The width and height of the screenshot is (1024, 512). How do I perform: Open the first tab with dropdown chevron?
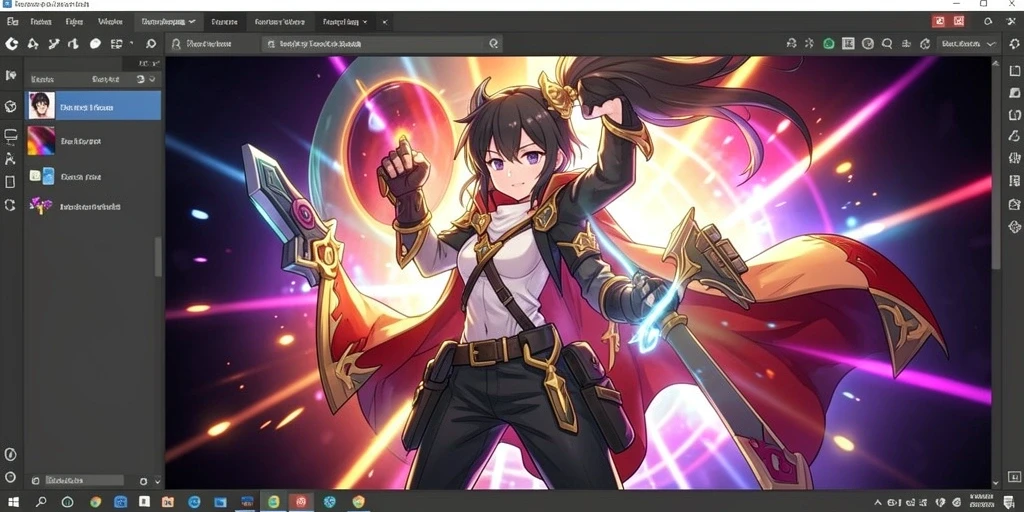click(168, 22)
